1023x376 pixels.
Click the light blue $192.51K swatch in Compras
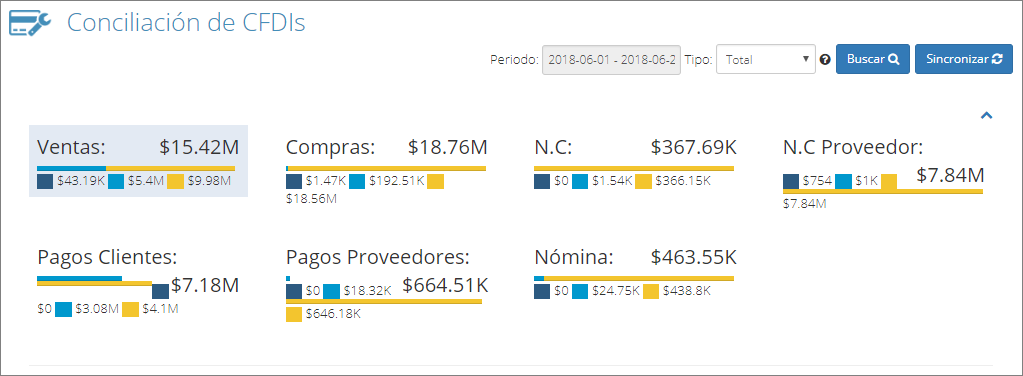tap(357, 181)
